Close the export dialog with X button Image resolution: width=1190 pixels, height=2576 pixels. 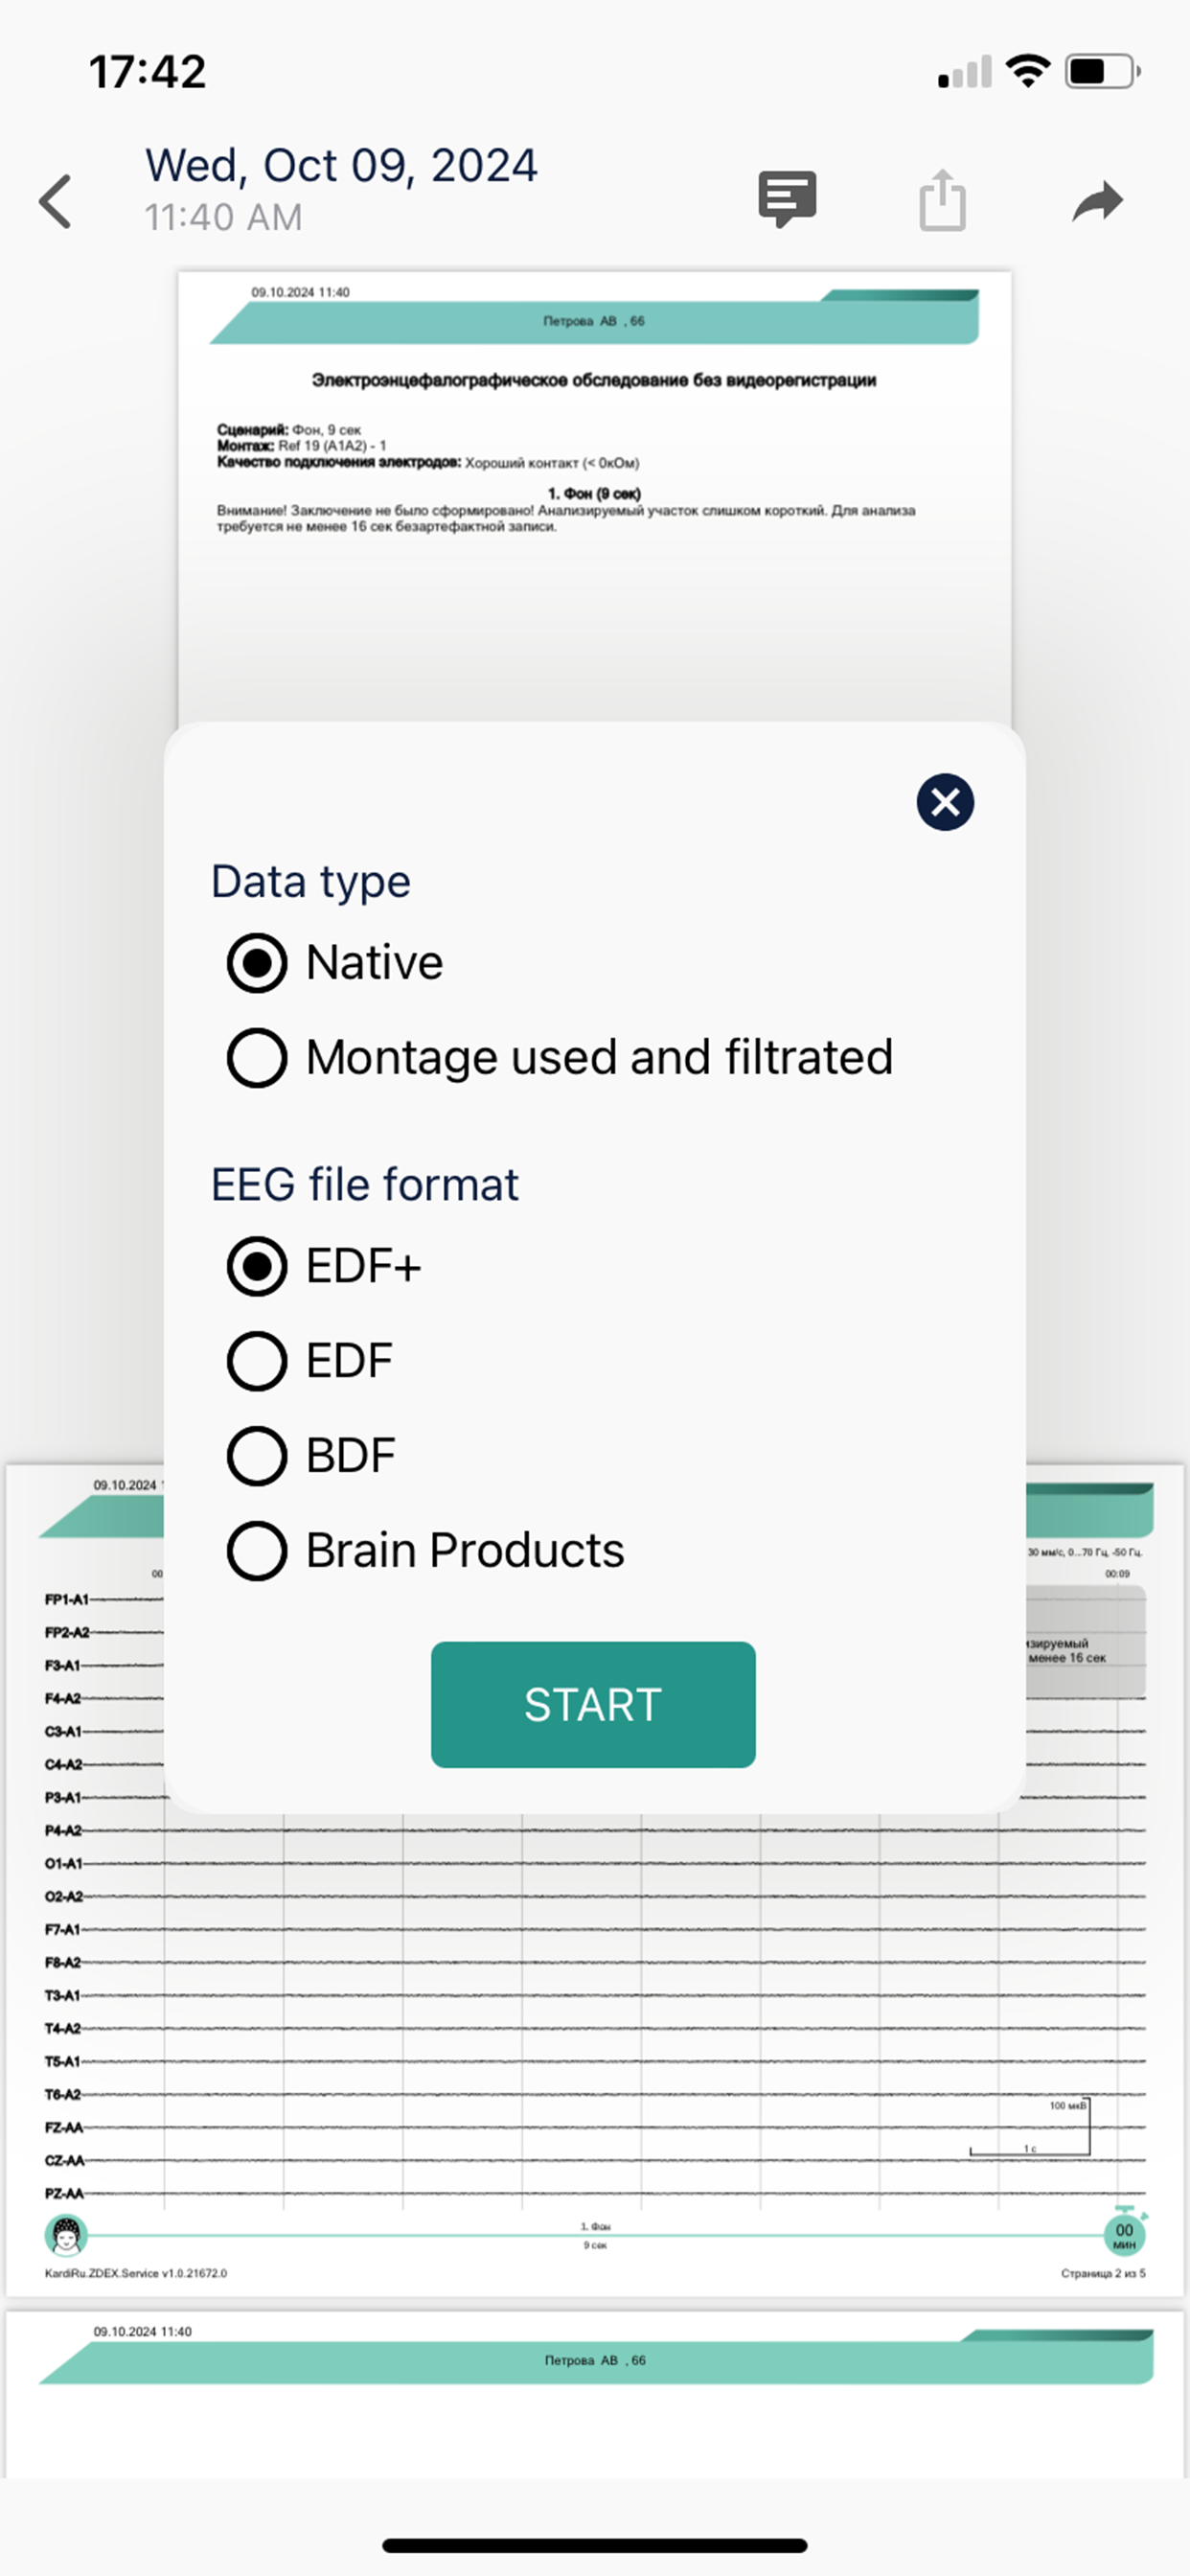pos(945,802)
